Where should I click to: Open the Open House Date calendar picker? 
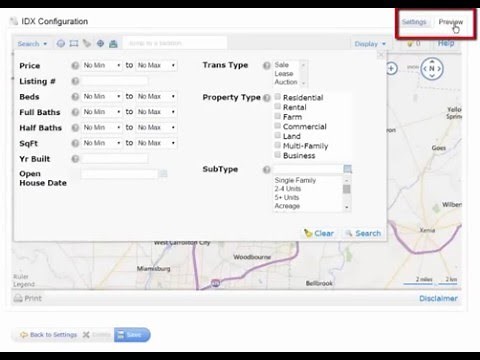coord(163,174)
